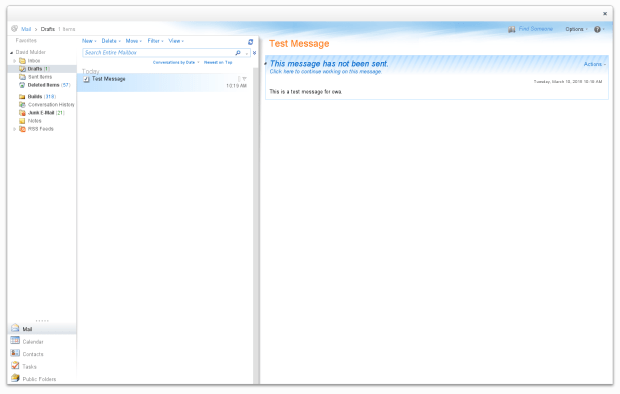
Task: Click the RSS Feeds folder icon
Action: [23, 129]
